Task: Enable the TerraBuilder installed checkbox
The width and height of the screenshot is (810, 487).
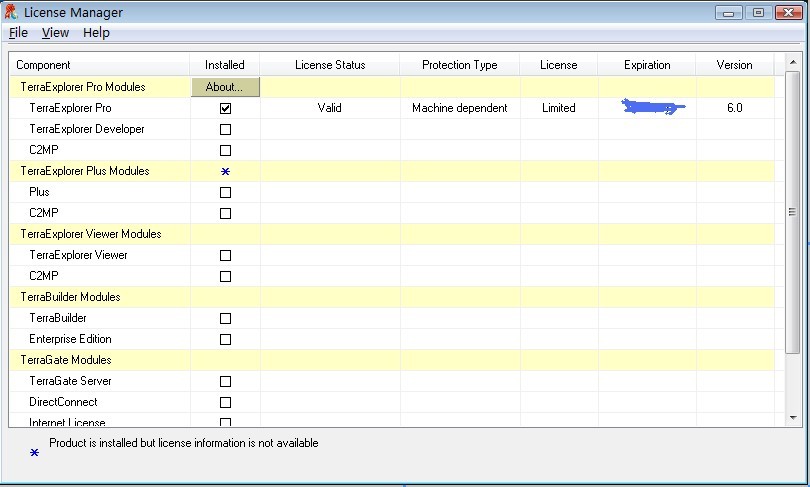Action: 225,318
